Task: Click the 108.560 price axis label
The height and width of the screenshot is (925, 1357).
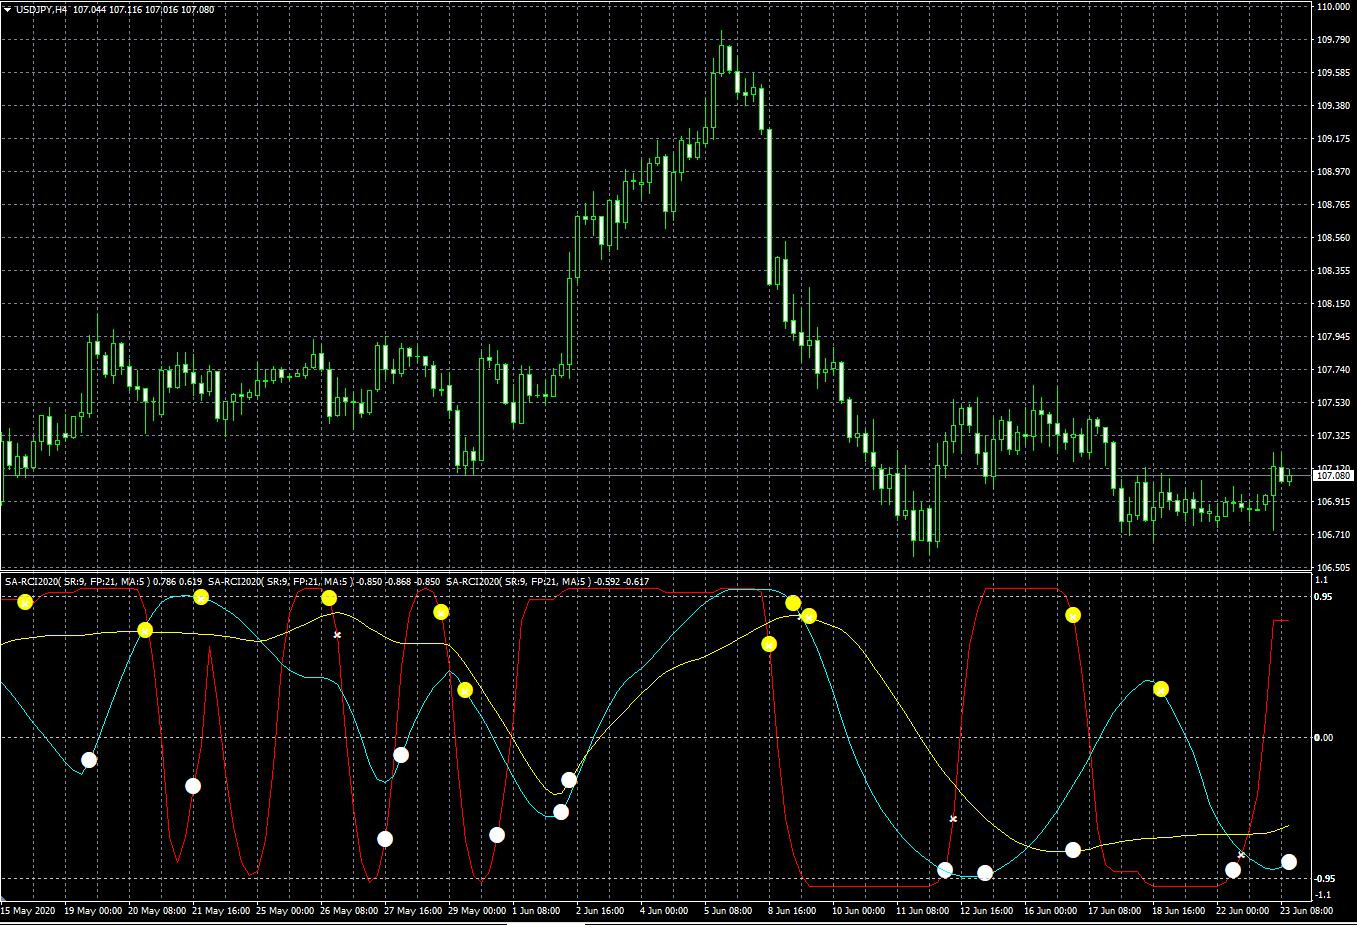Action: tap(1333, 238)
